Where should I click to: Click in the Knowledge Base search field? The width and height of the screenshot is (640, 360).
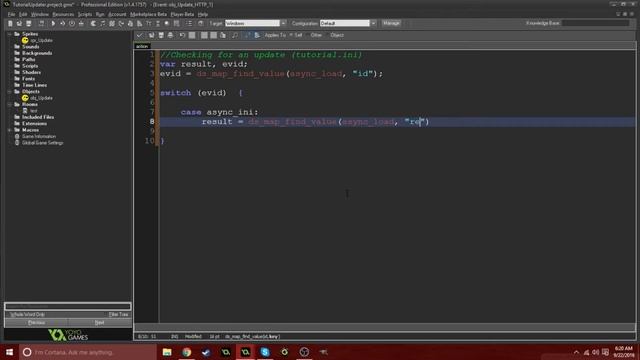point(596,23)
